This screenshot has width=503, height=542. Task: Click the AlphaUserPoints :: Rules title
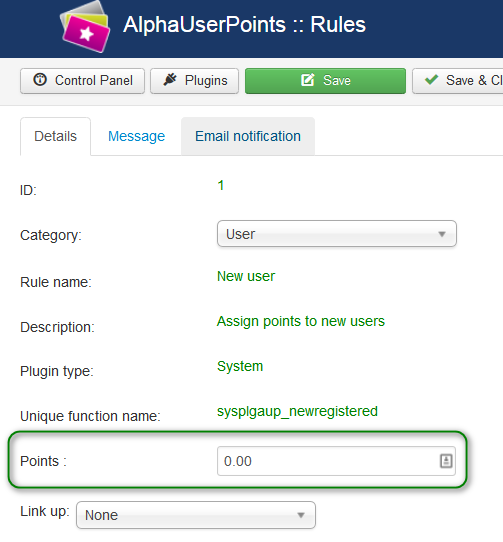pos(244,25)
